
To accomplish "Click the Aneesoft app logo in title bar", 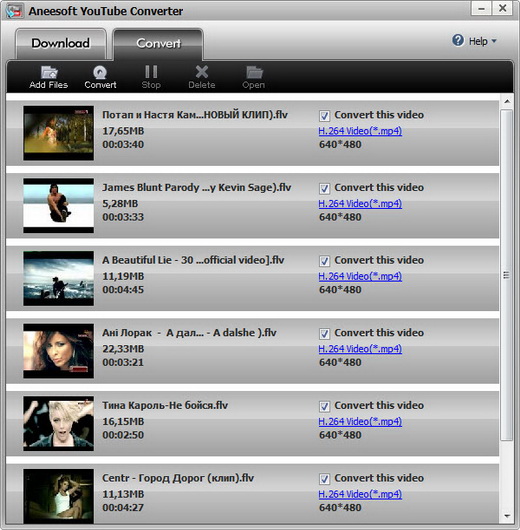I will (x=15, y=10).
